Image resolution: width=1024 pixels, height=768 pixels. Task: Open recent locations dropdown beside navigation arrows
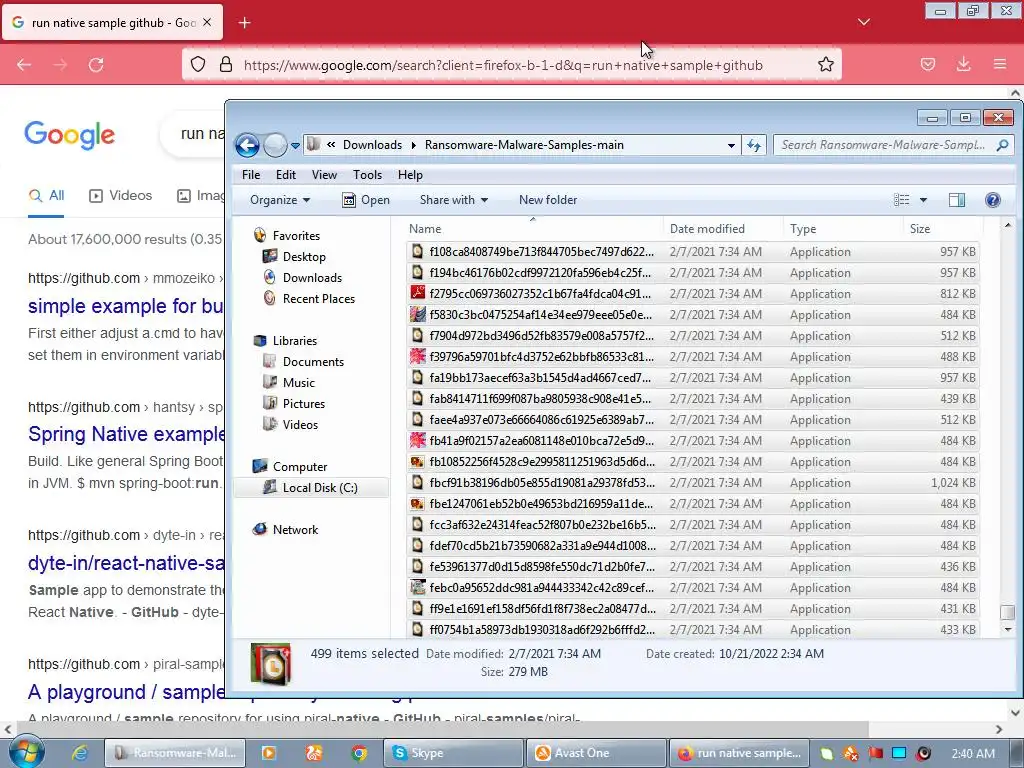[x=295, y=145]
